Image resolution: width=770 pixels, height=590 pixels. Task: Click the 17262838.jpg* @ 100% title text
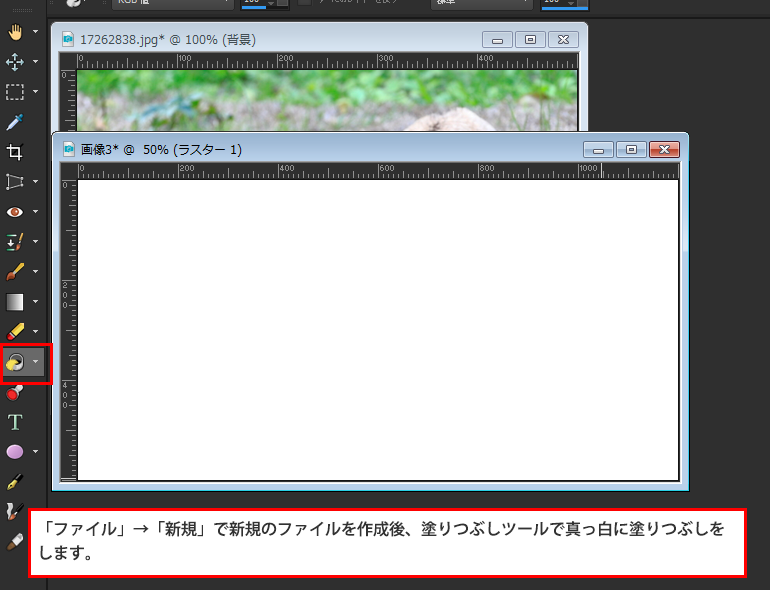[x=168, y=40]
